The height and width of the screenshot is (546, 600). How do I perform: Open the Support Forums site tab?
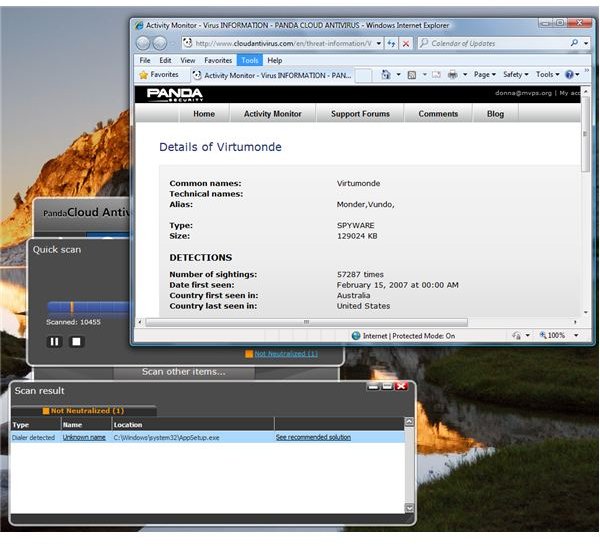point(360,114)
